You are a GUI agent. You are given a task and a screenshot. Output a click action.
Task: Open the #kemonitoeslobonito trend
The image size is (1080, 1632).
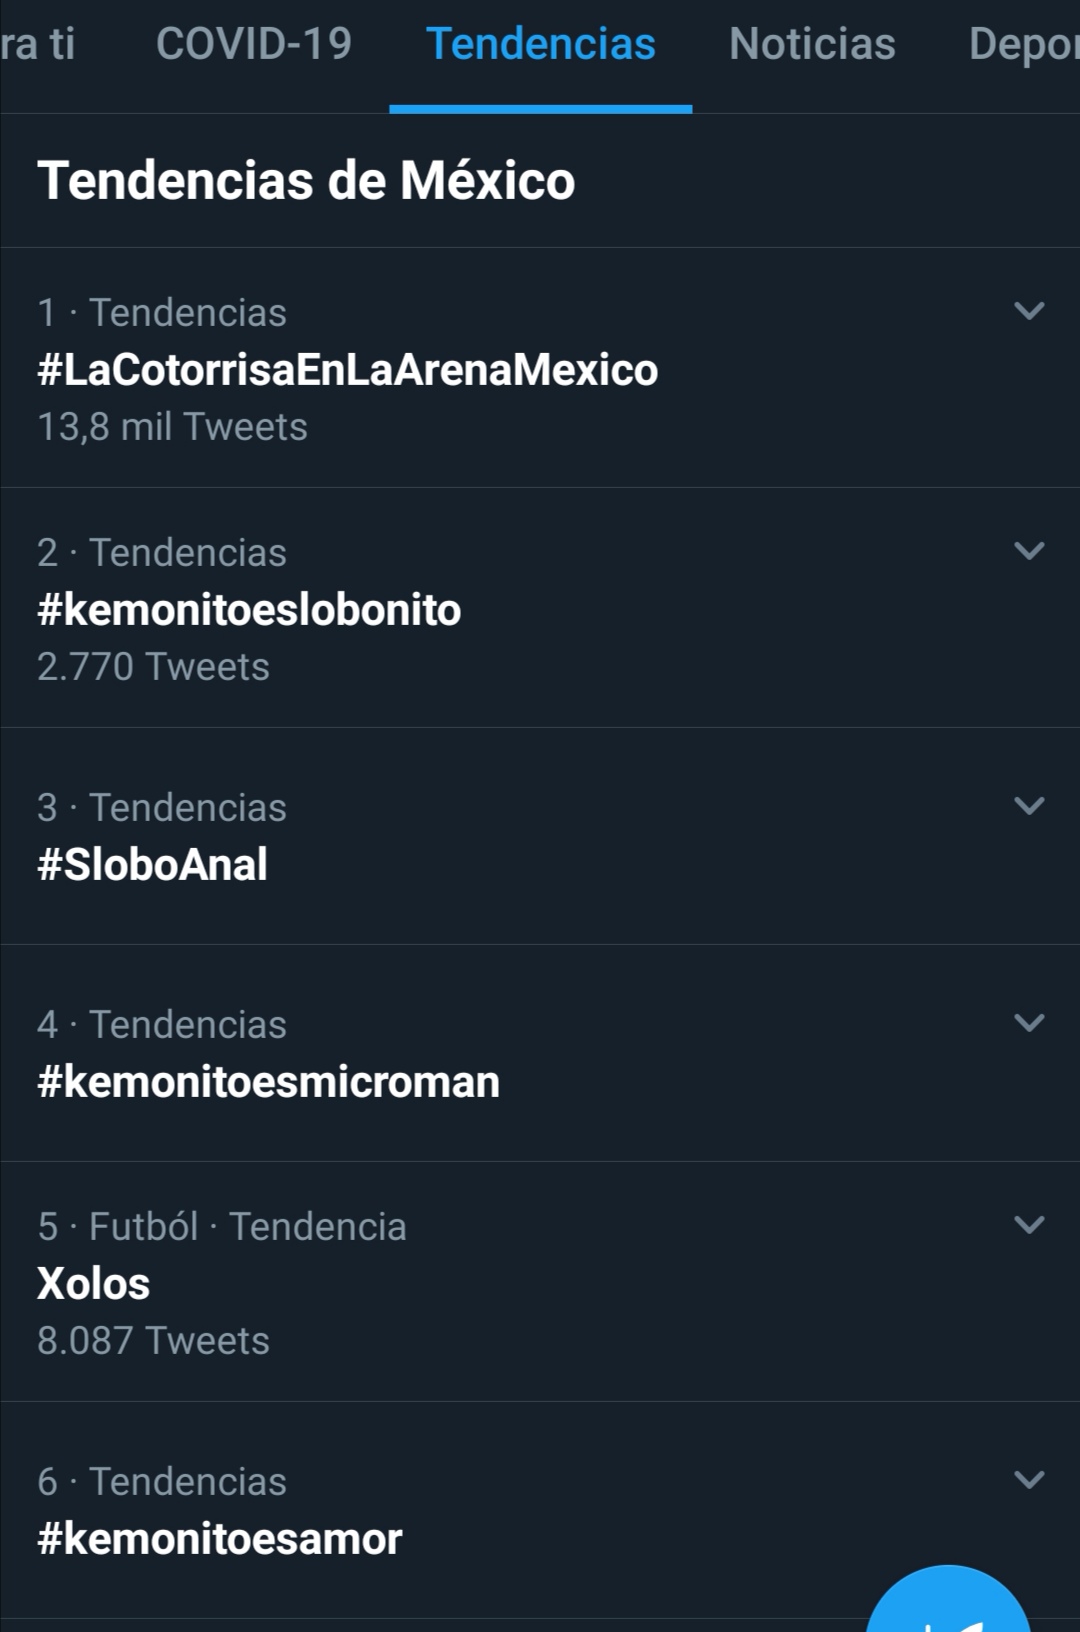point(249,610)
